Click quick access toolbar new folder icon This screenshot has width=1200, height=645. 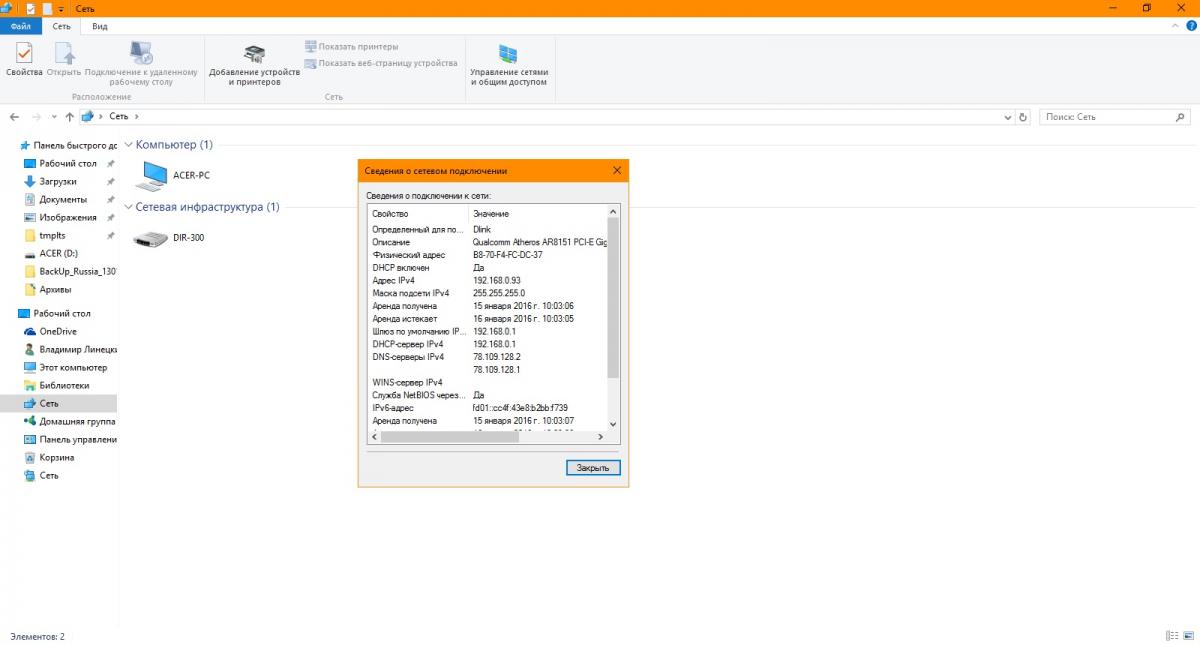[x=47, y=8]
